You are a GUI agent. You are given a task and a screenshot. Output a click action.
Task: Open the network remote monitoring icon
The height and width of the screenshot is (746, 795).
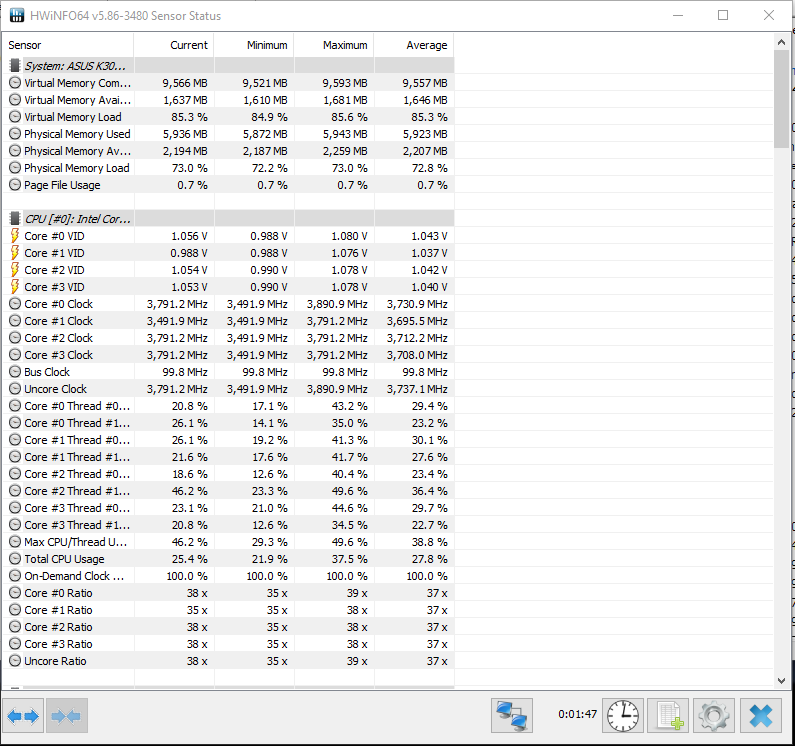(x=512, y=716)
